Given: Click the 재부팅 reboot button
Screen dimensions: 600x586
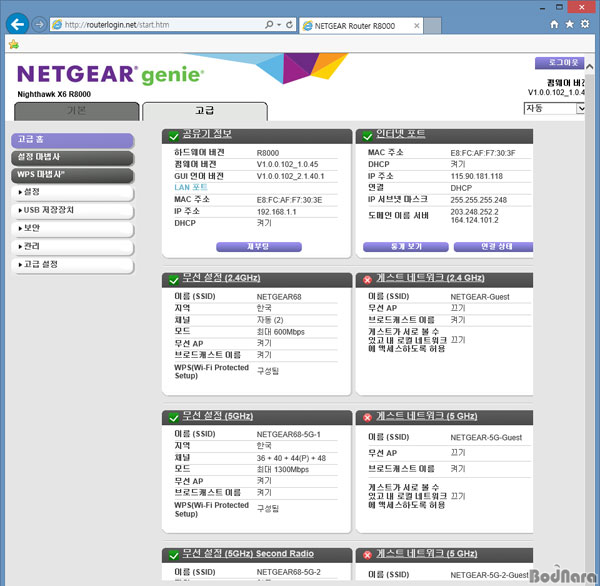Looking at the screenshot, I should (259, 247).
